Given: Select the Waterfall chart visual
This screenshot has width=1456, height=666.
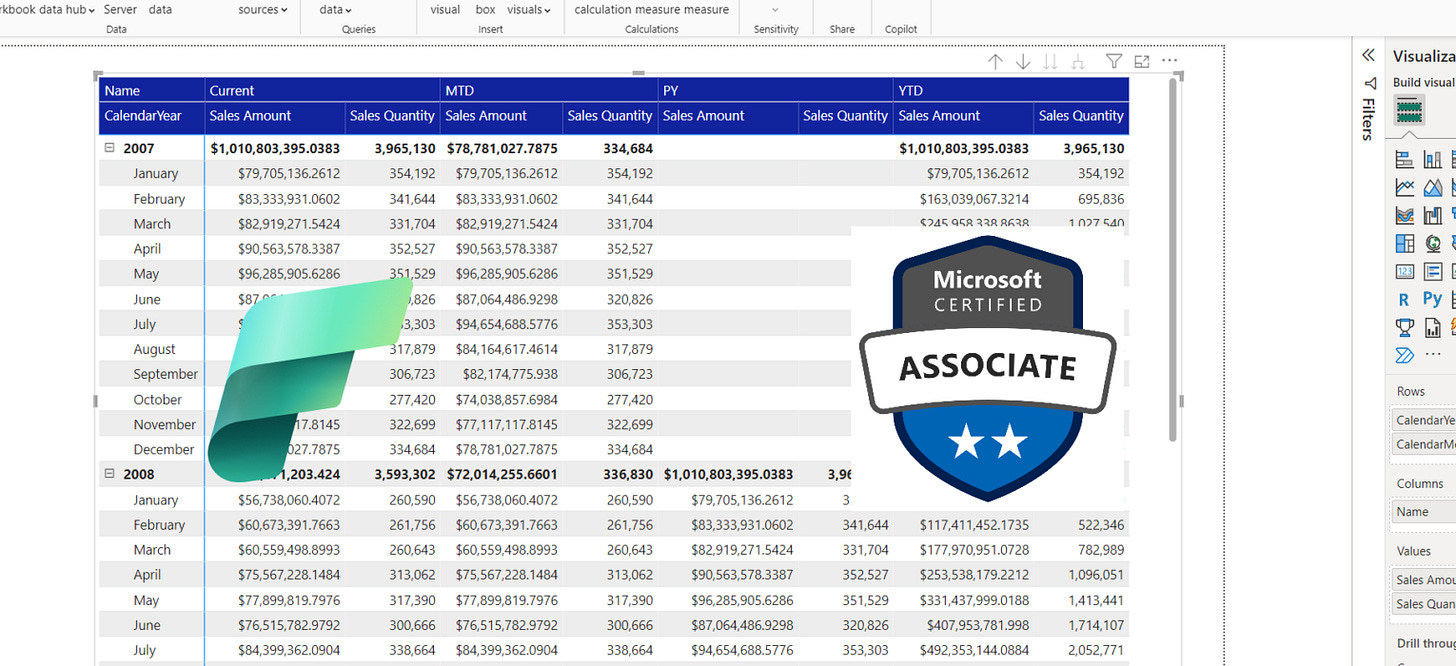Looking at the screenshot, I should 1433,215.
